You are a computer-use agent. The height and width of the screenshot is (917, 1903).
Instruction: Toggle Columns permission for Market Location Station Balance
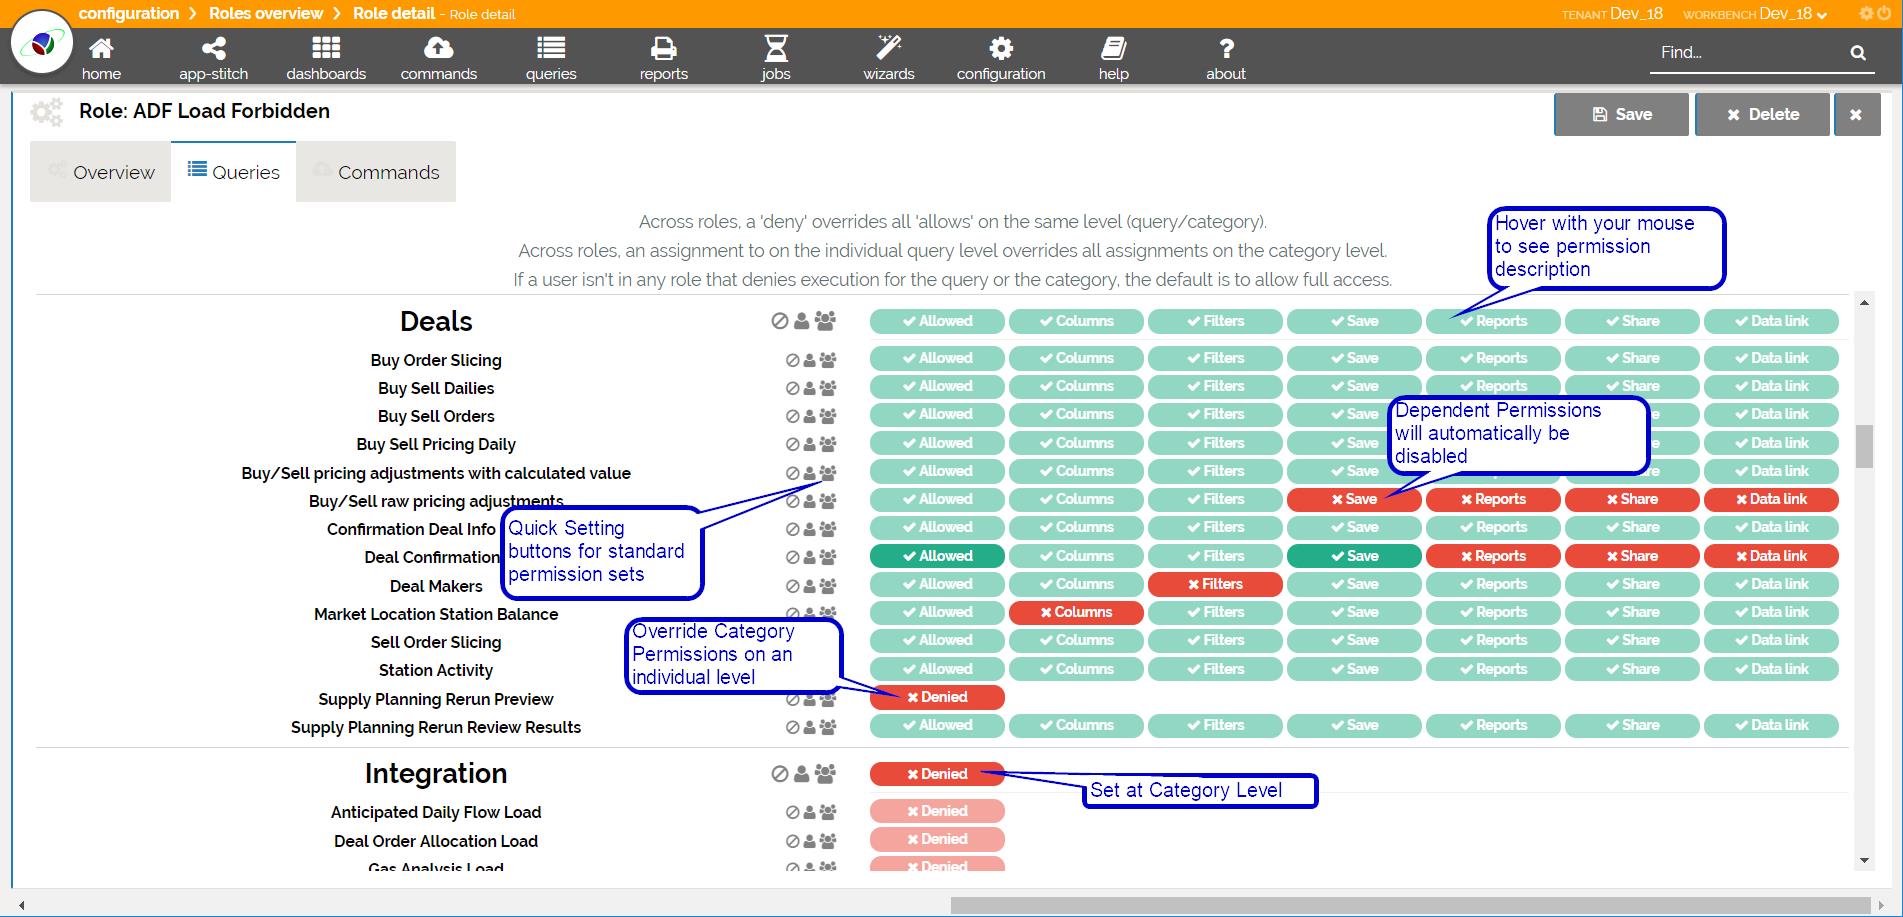coord(1076,612)
